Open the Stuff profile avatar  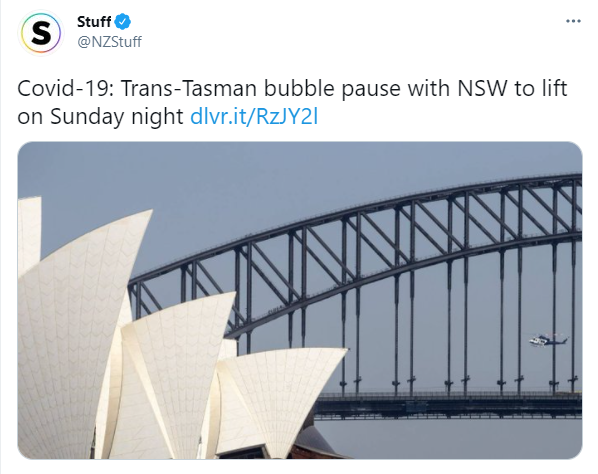pos(40,32)
